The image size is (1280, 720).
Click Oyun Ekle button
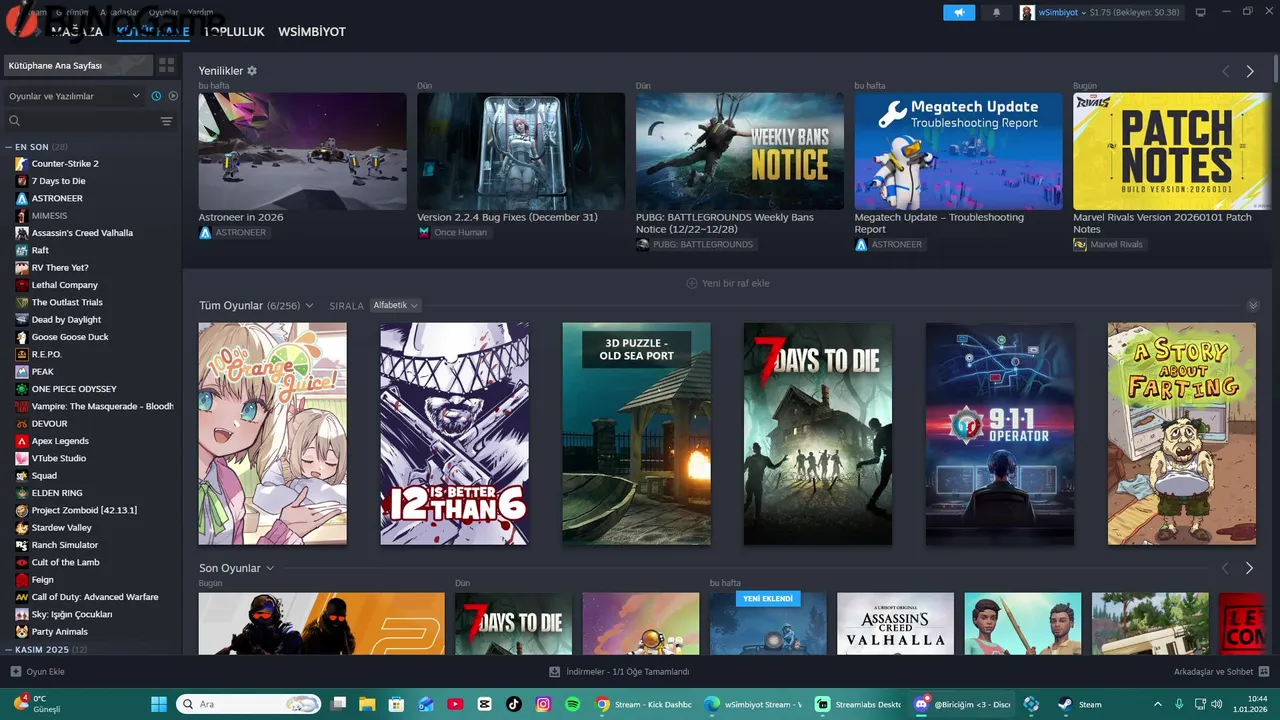pos(37,672)
